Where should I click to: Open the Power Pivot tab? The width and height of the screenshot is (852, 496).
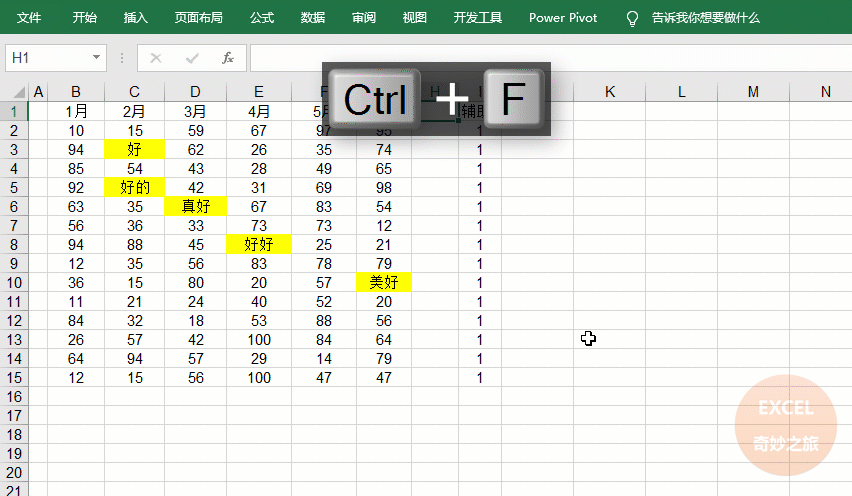click(x=563, y=18)
